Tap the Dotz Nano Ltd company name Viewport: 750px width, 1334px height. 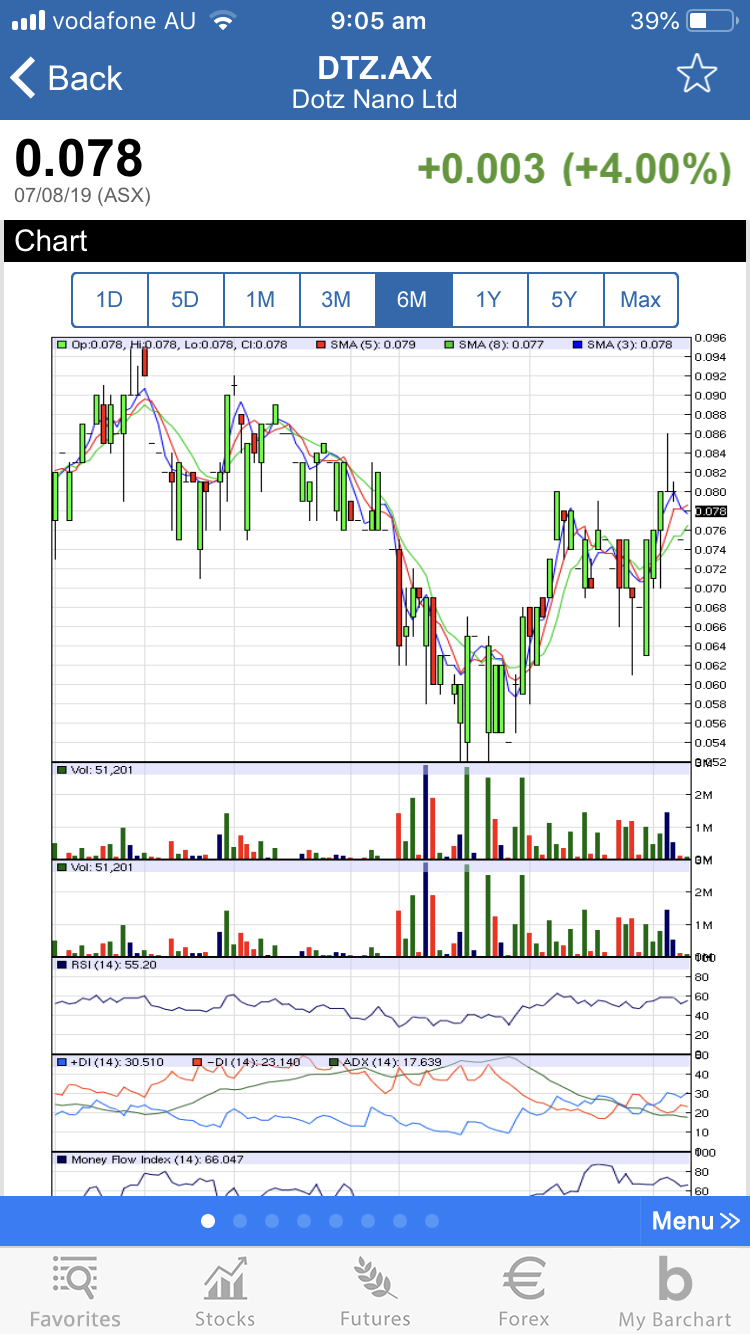[374, 99]
